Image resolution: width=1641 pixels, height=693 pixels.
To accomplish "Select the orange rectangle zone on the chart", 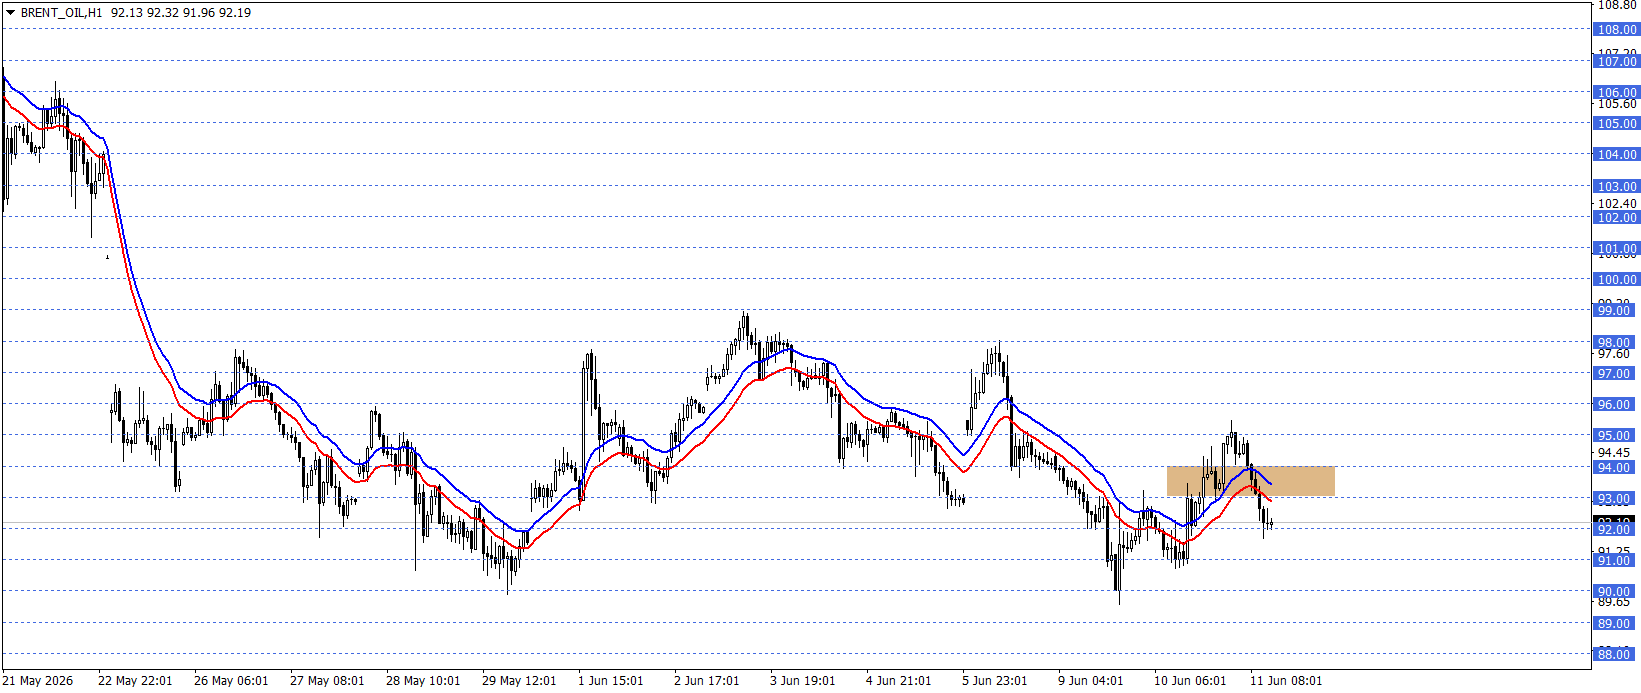I will (1250, 481).
